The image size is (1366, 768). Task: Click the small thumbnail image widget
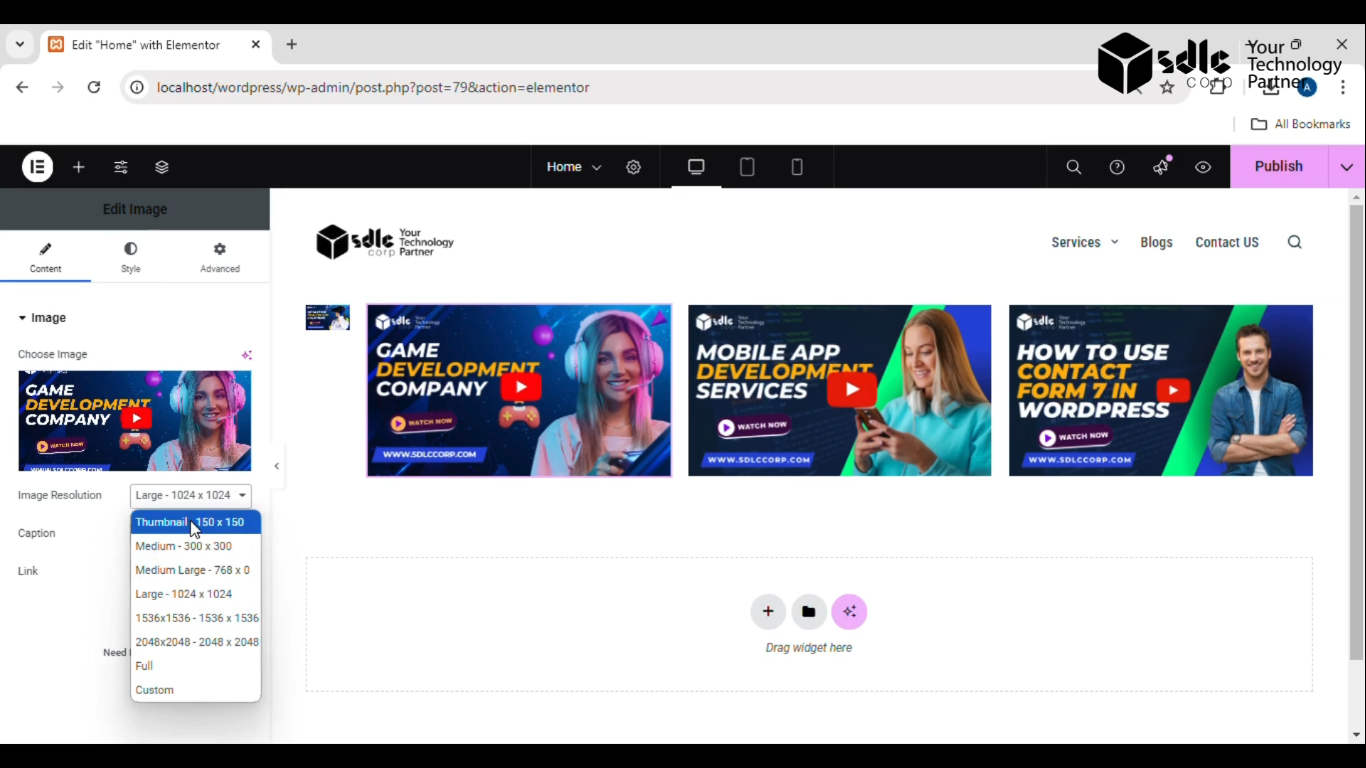click(x=328, y=318)
